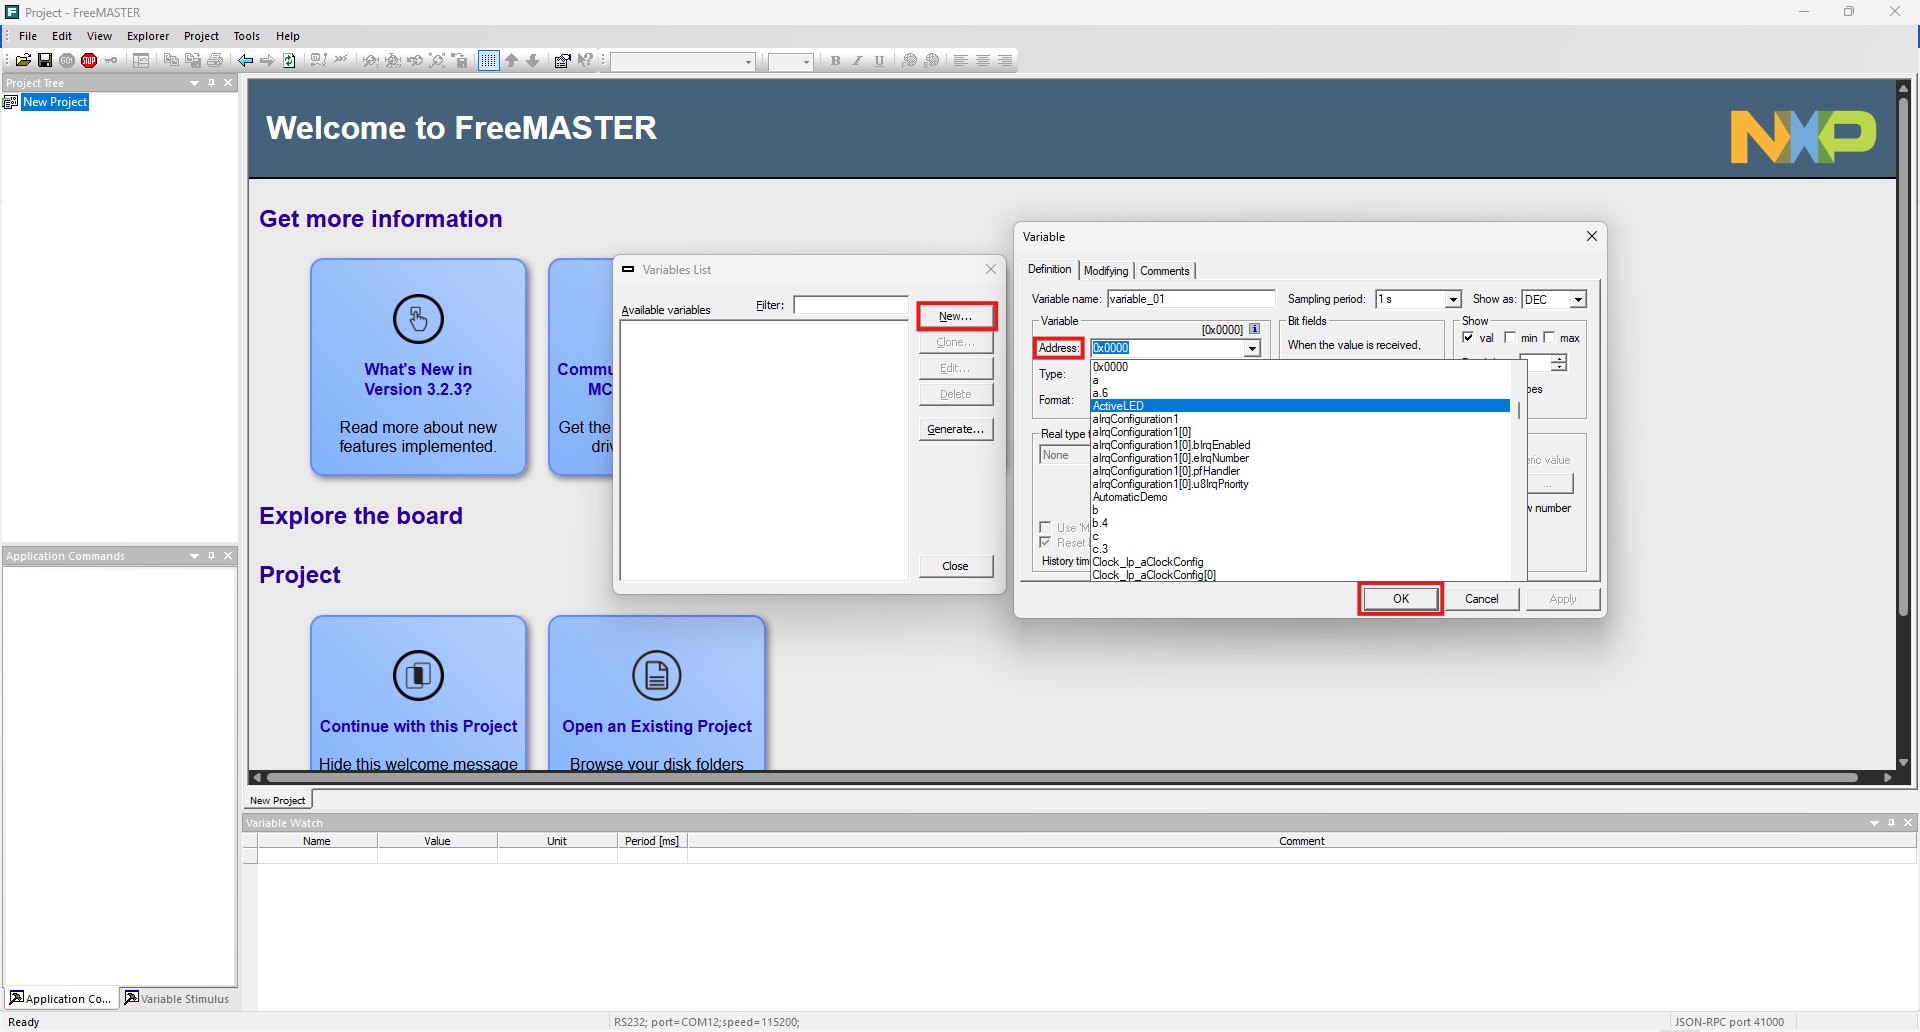
Task: Open the font size combo box in toolbar
Action: [790, 62]
